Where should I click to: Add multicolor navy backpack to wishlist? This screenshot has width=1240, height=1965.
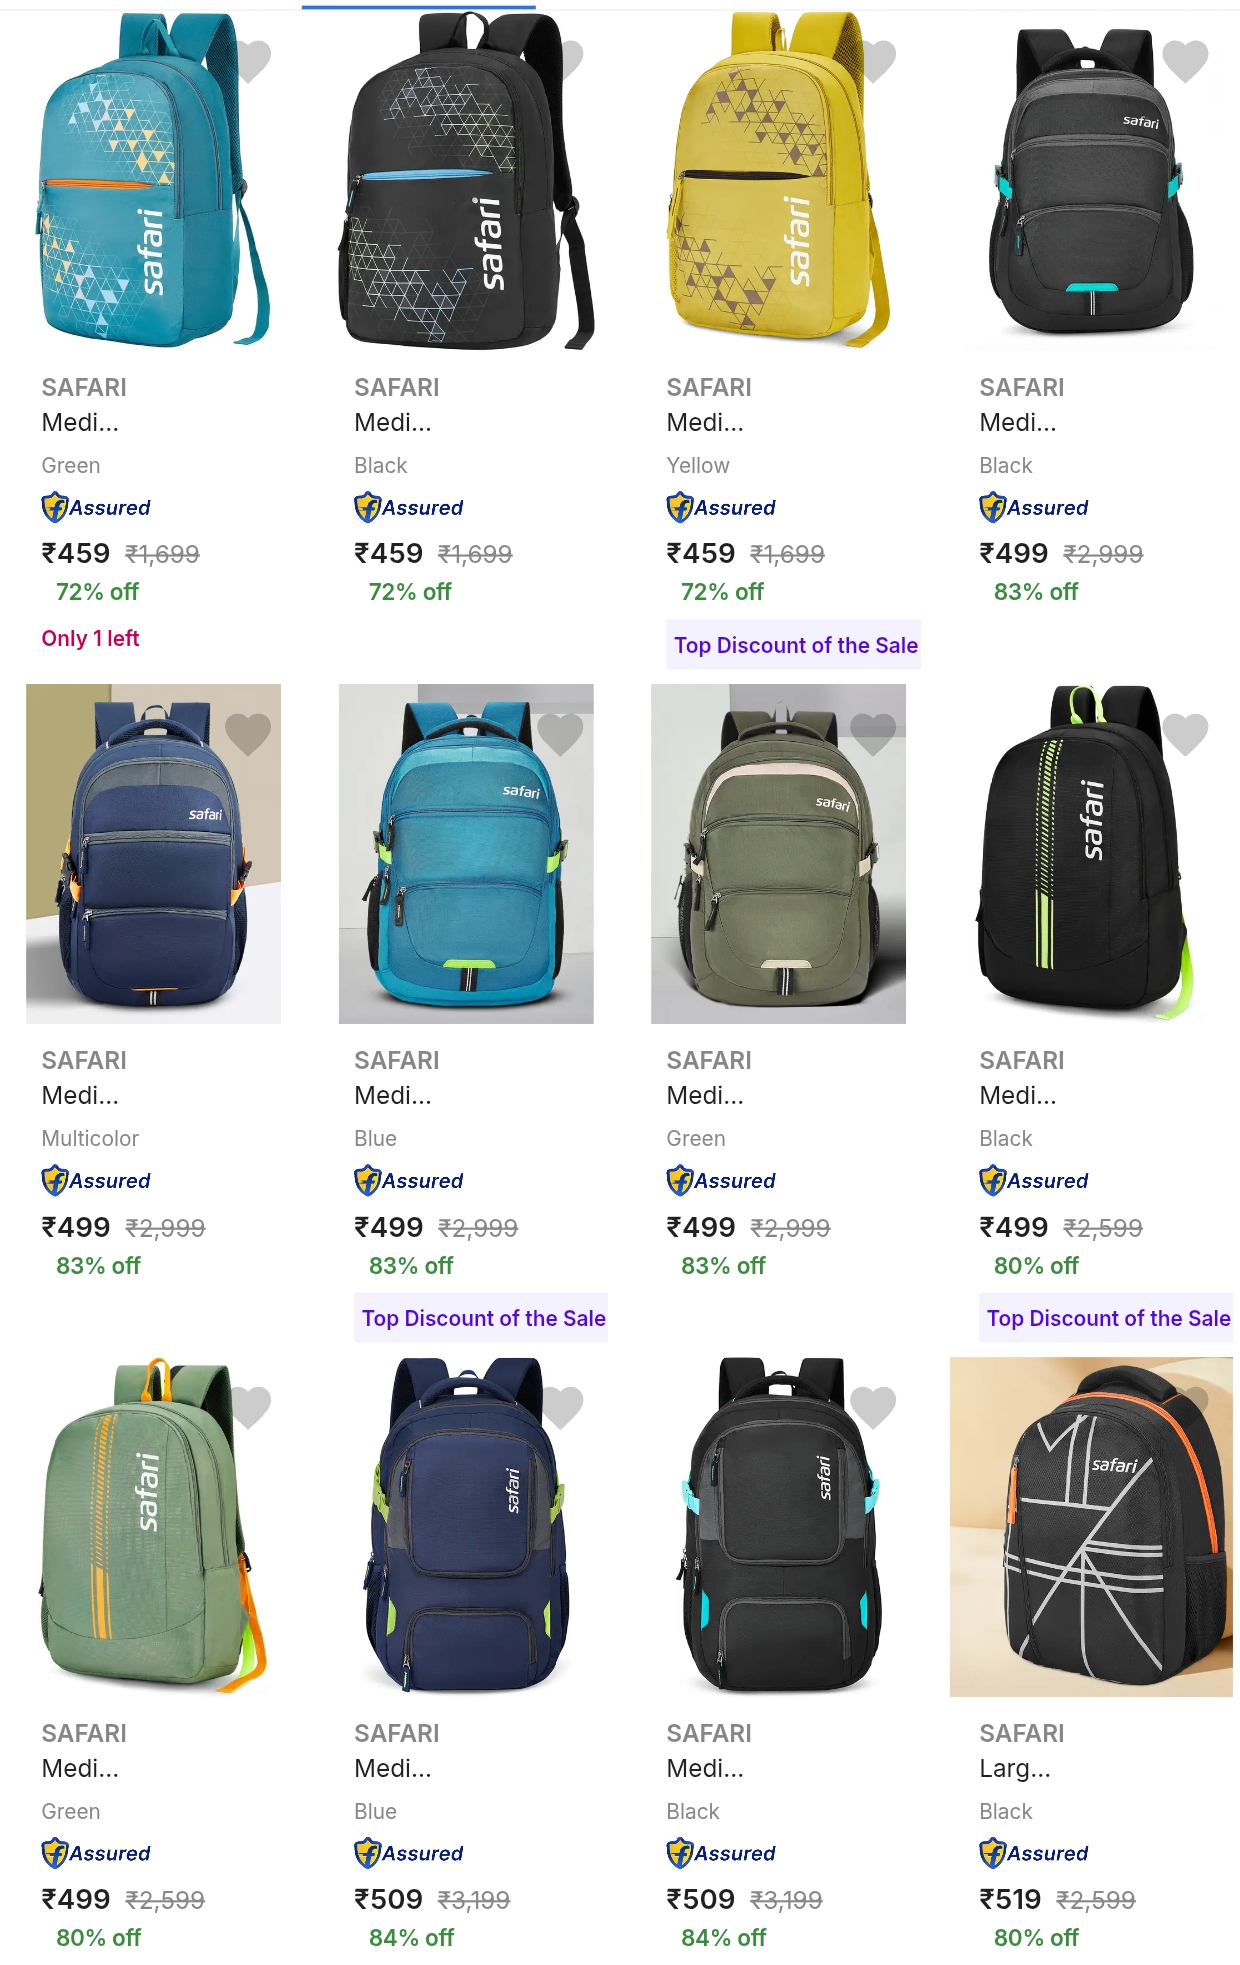[248, 734]
